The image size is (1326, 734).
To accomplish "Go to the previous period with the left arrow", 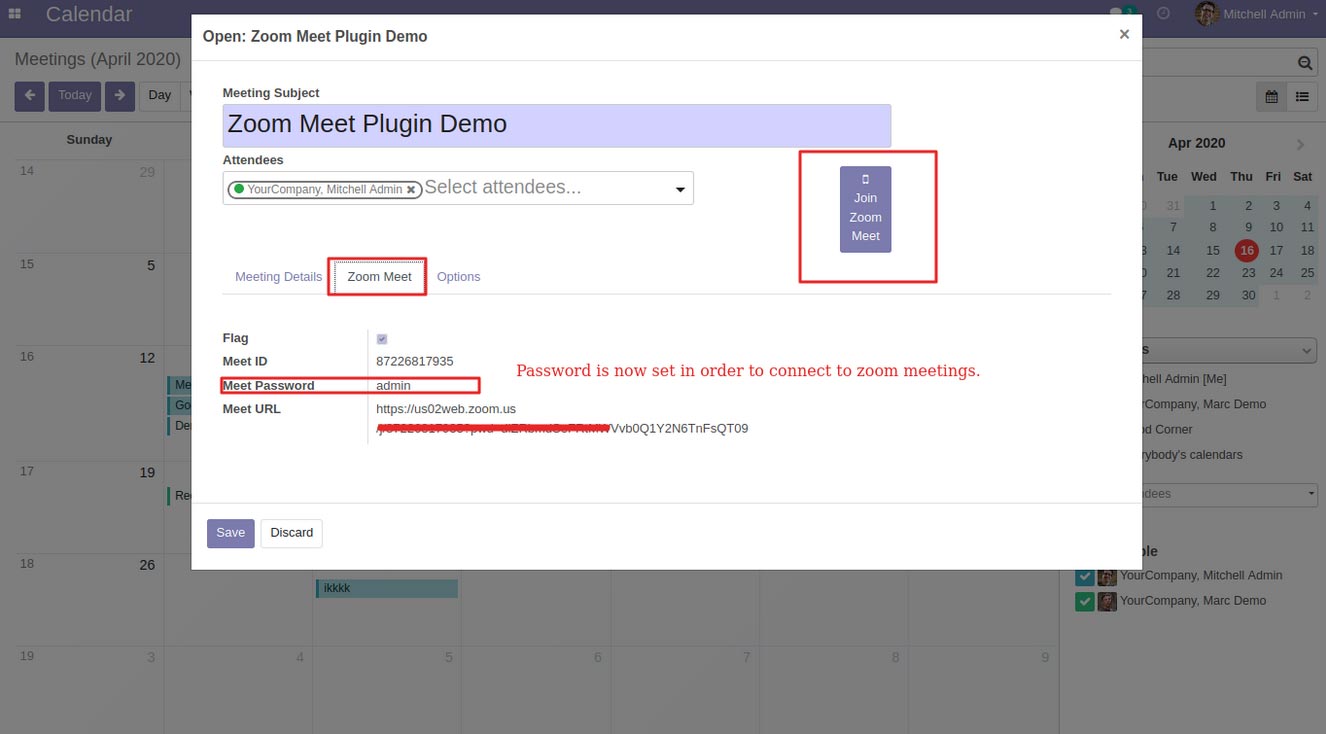I will [x=29, y=96].
